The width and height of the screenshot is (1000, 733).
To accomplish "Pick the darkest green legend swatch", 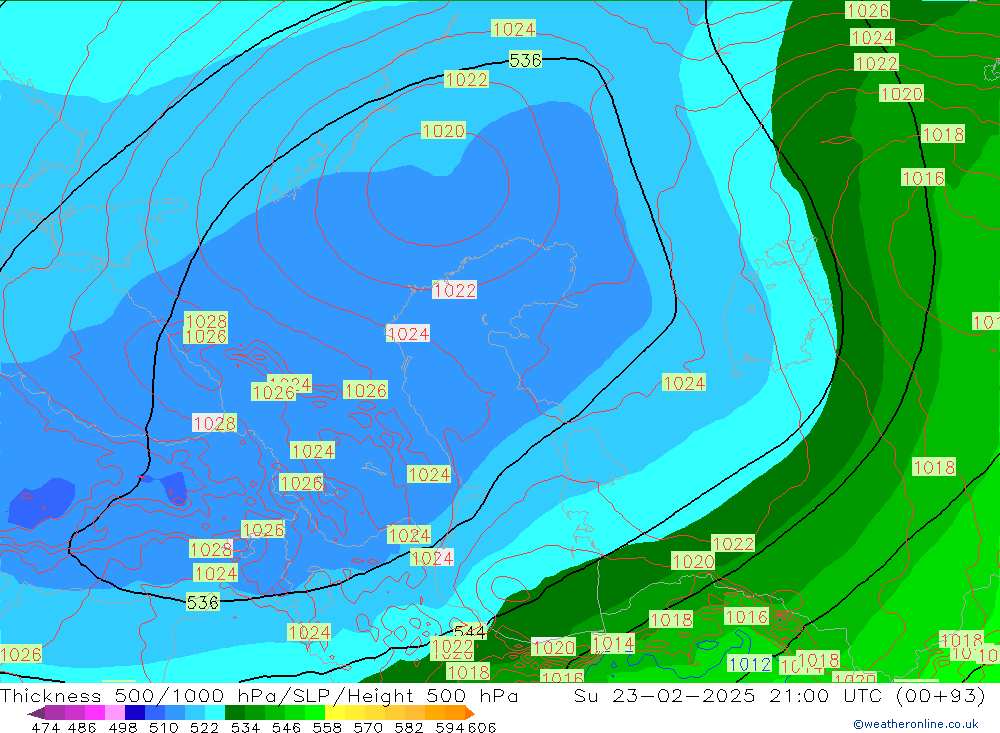I will [x=235, y=713].
